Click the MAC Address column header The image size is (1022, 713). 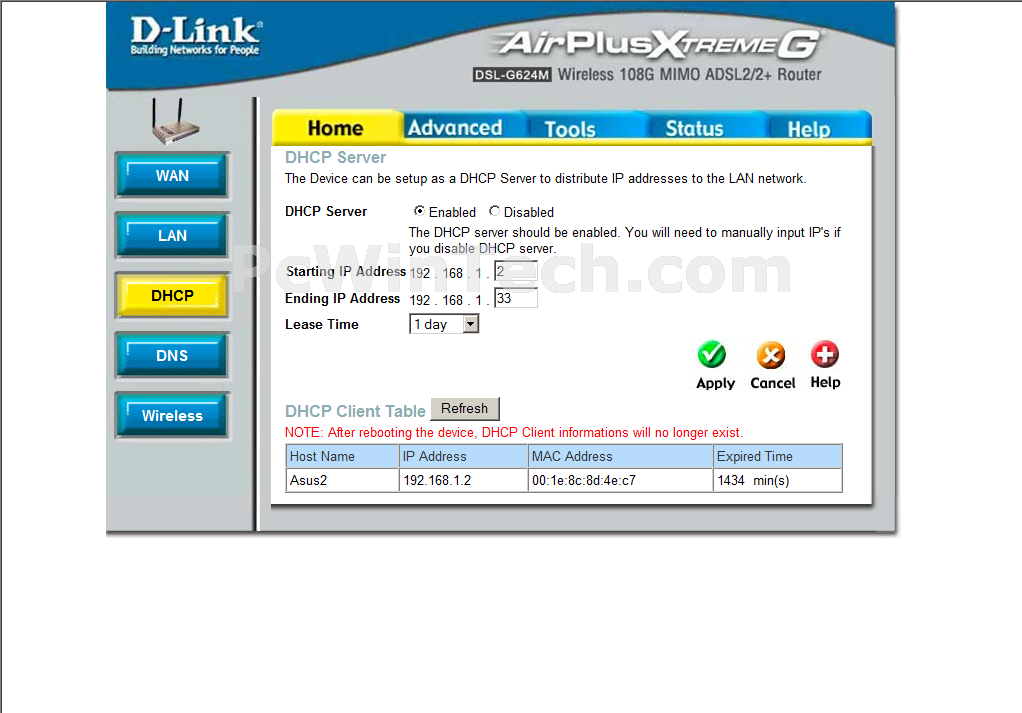click(x=620, y=456)
